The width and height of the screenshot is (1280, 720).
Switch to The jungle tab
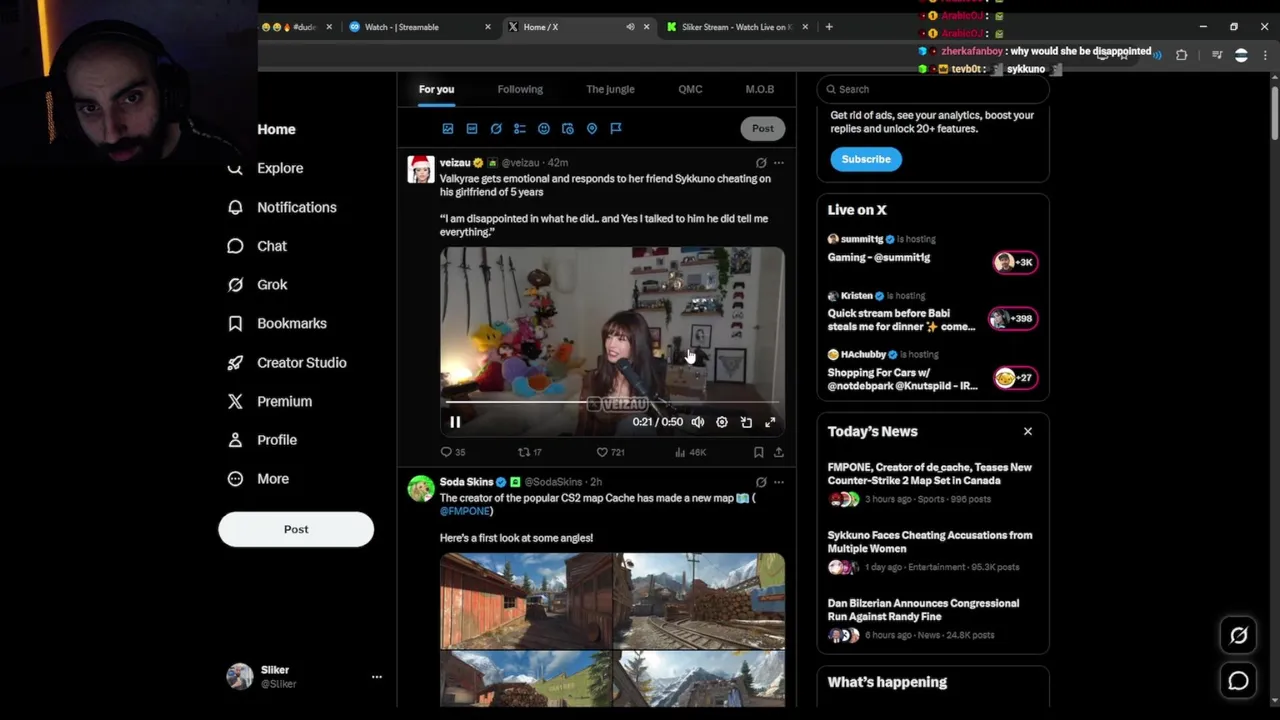(610, 89)
